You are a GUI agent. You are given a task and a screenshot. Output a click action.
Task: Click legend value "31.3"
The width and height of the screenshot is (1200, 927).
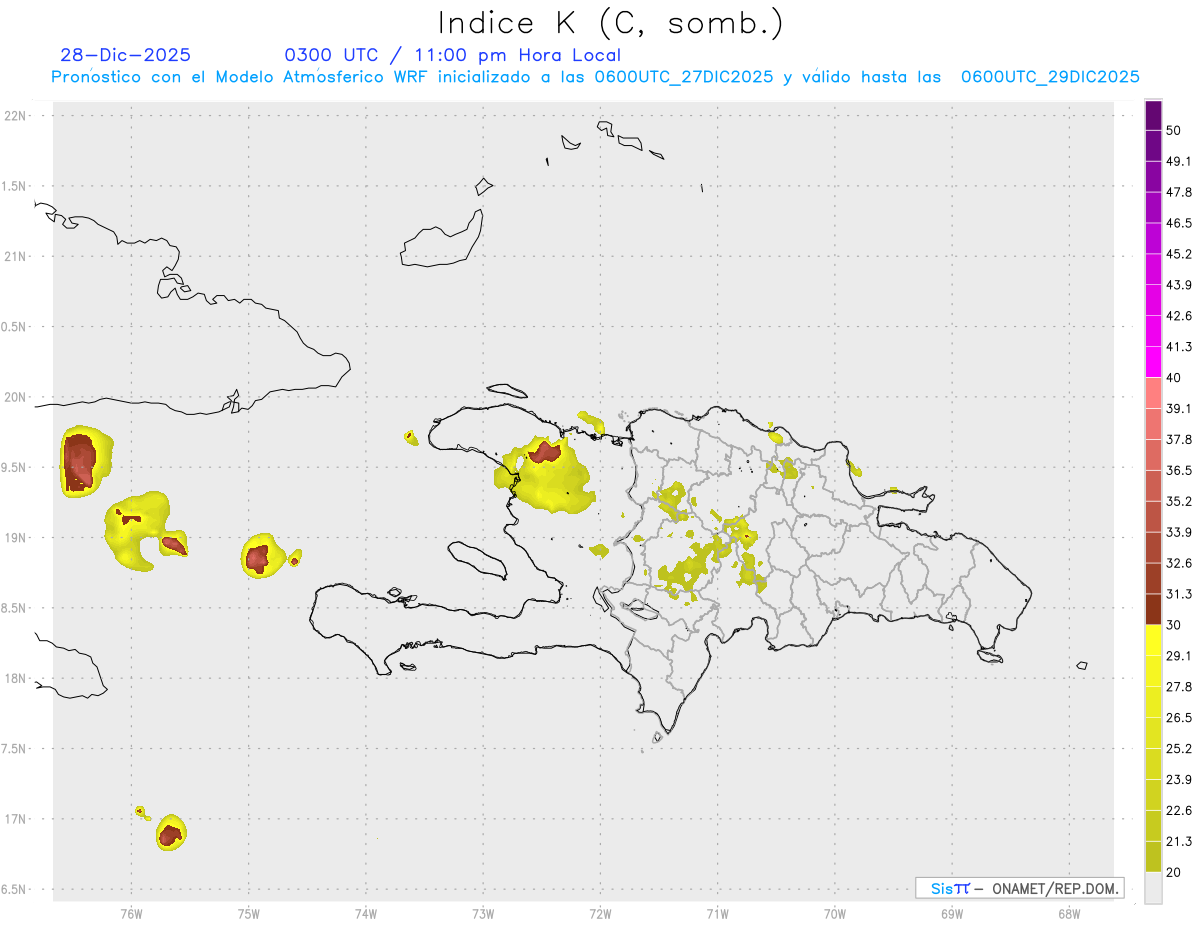pyautogui.click(x=1178, y=594)
